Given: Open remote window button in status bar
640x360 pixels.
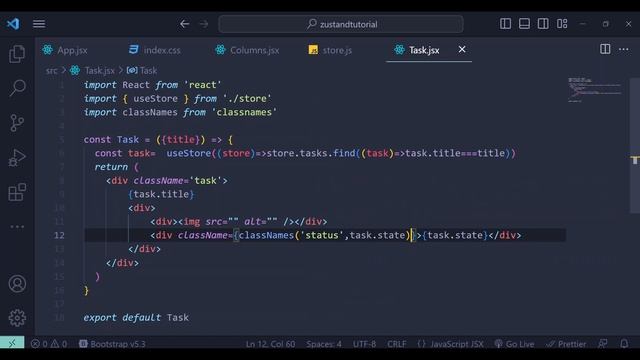Looking at the screenshot, I should tap(12, 343).
